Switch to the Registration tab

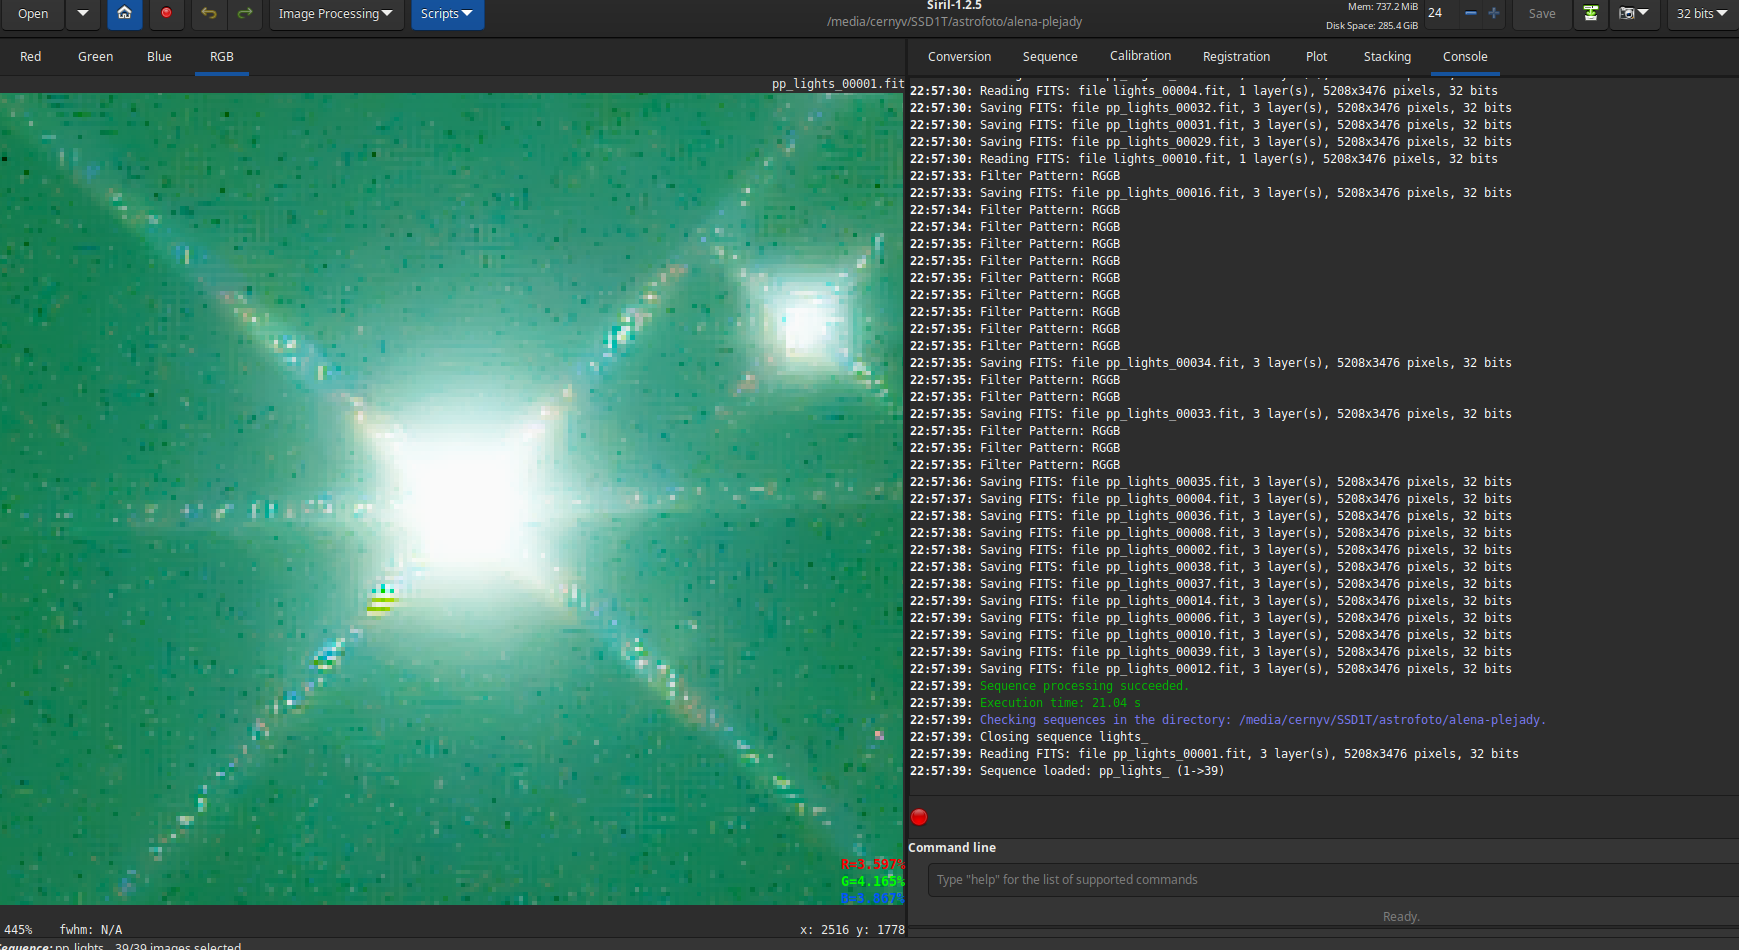(x=1236, y=56)
